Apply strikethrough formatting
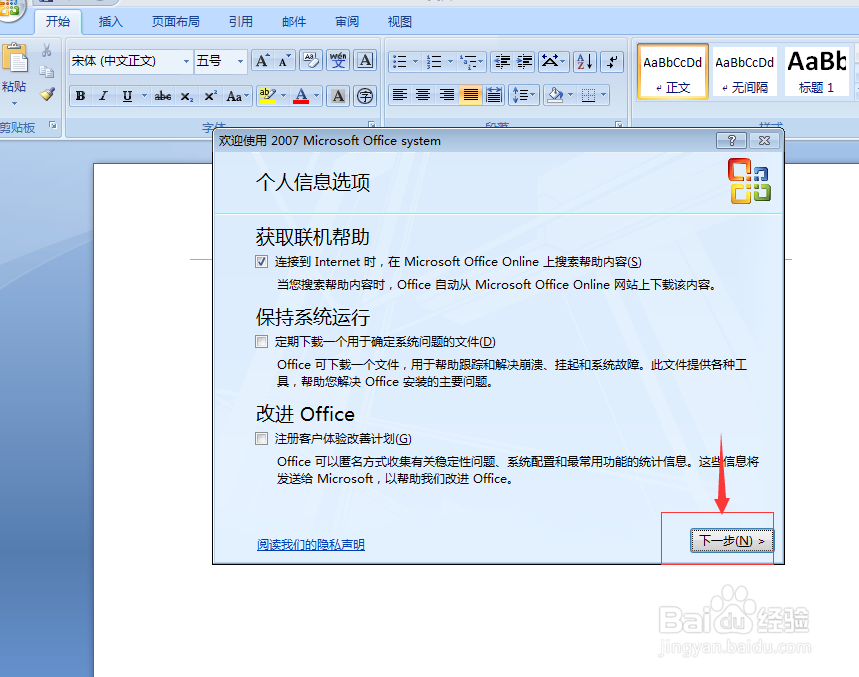 coord(163,96)
